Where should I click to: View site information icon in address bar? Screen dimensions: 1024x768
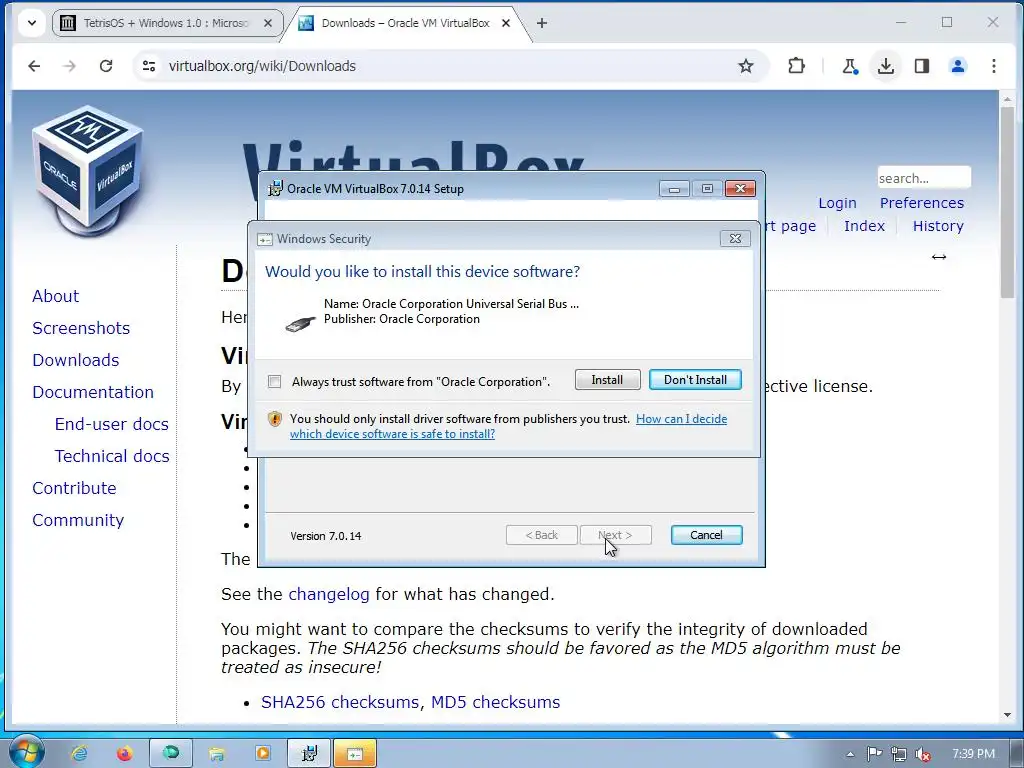[149, 66]
